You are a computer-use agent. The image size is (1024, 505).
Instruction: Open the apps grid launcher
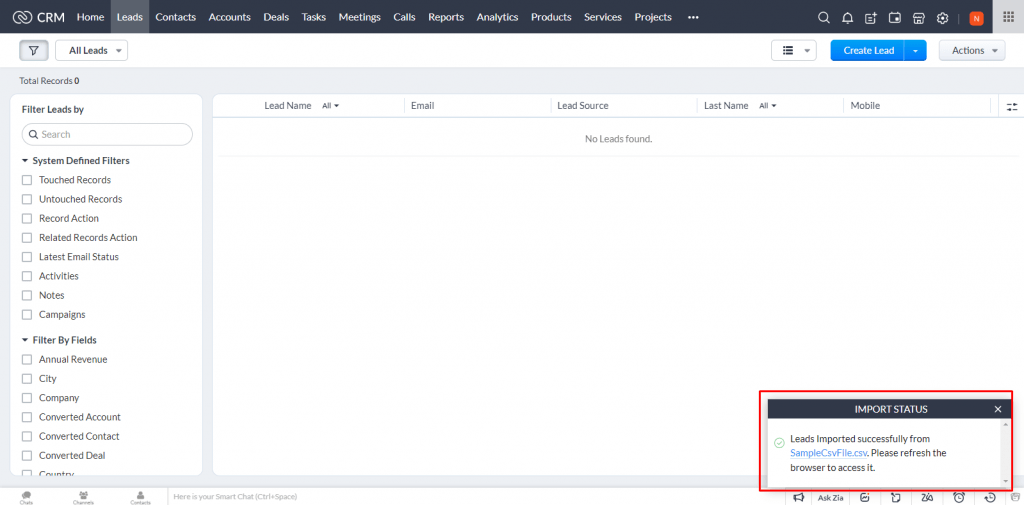[1008, 17]
